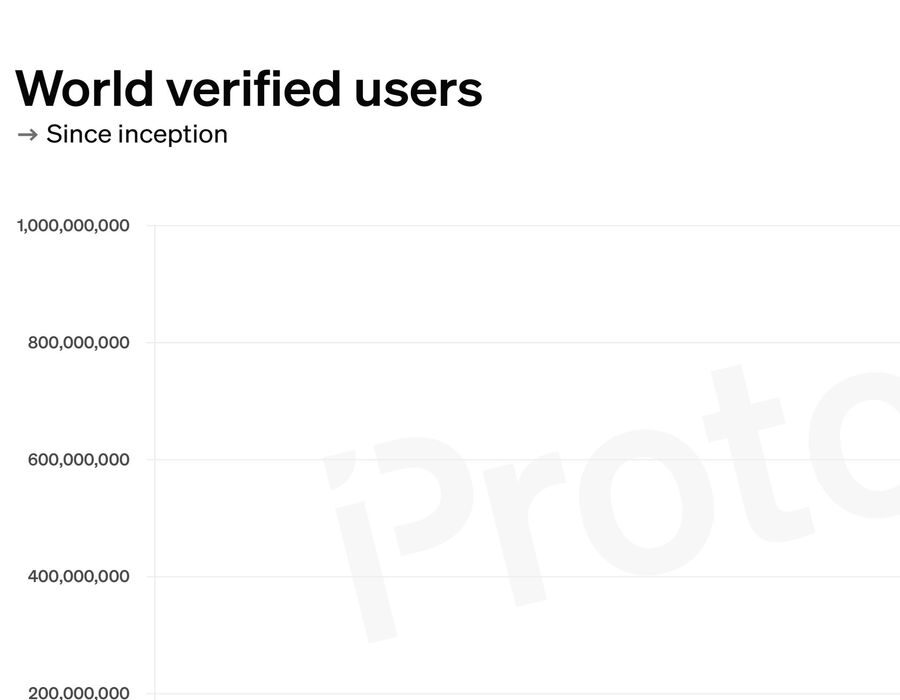Click the 1,000,000,000 y-axis label
This screenshot has height=700, width=900.
73,226
